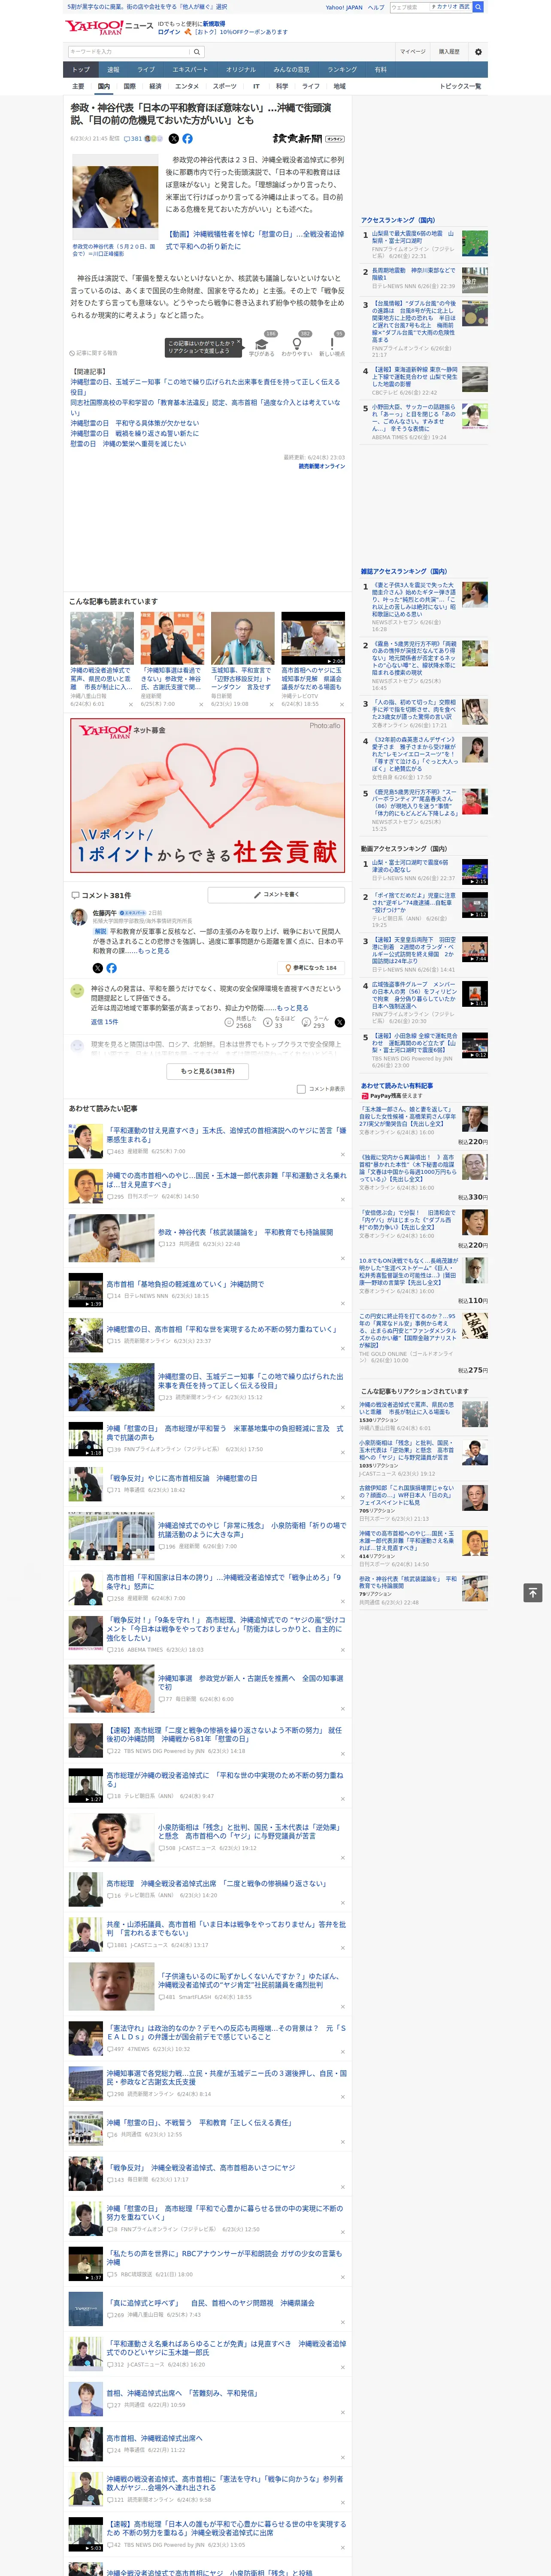
Task: Select the 国際 category tab
Action: pyautogui.click(x=129, y=86)
